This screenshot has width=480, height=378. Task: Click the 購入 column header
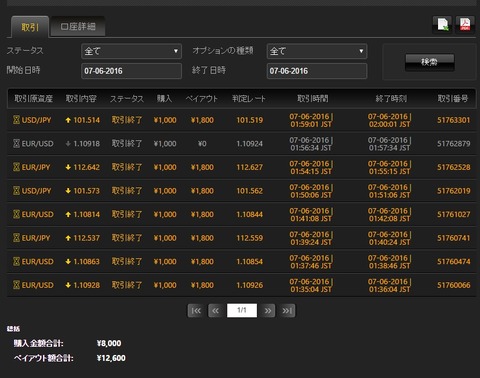[x=164, y=99]
